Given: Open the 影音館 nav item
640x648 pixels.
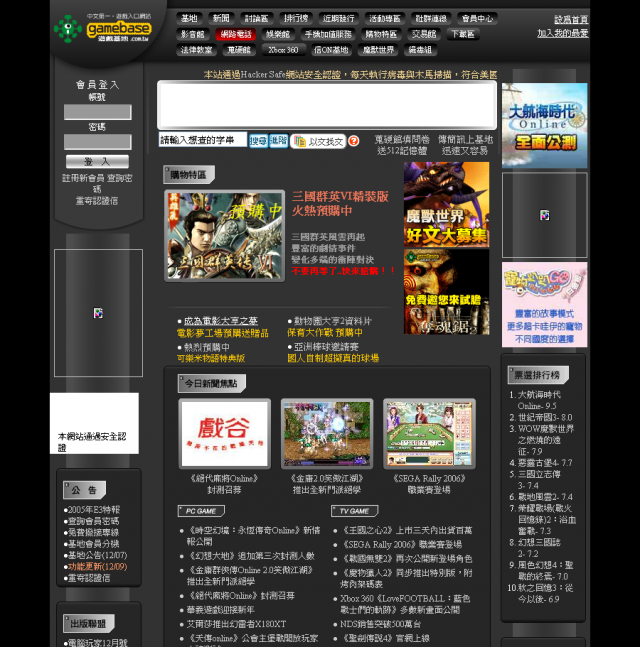Looking at the screenshot, I should coord(193,34).
